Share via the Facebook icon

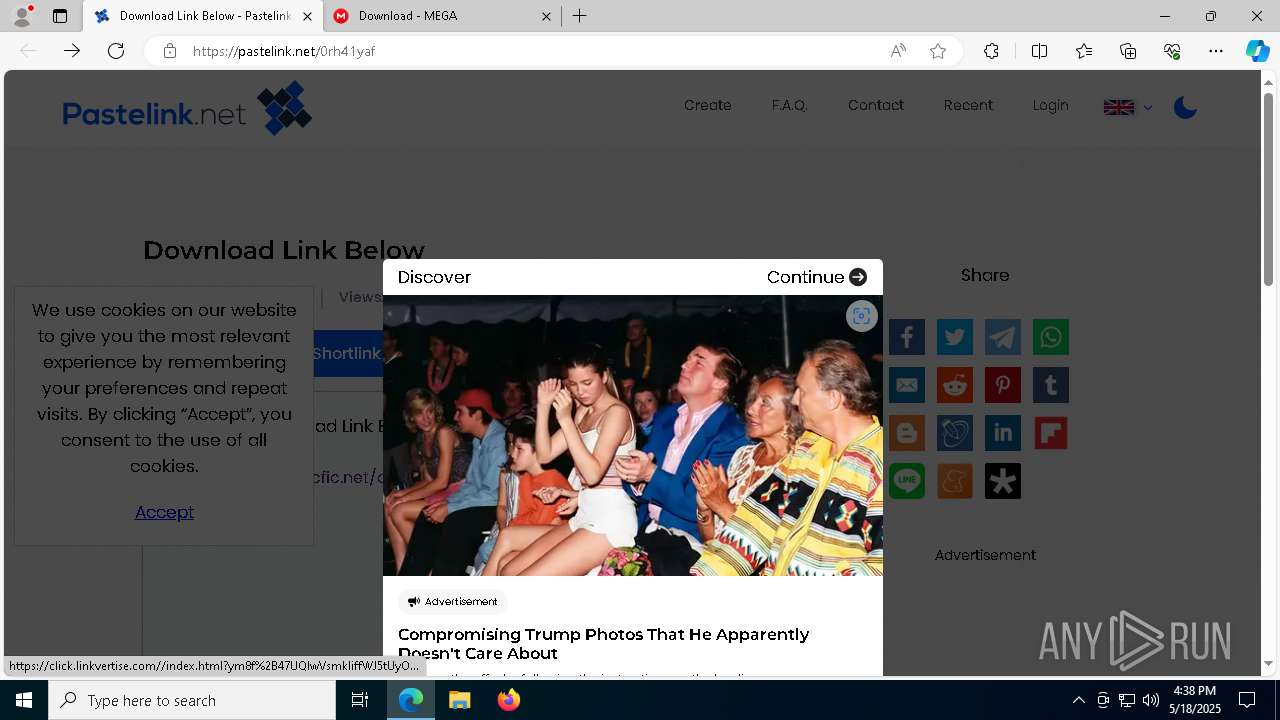pyautogui.click(x=907, y=337)
